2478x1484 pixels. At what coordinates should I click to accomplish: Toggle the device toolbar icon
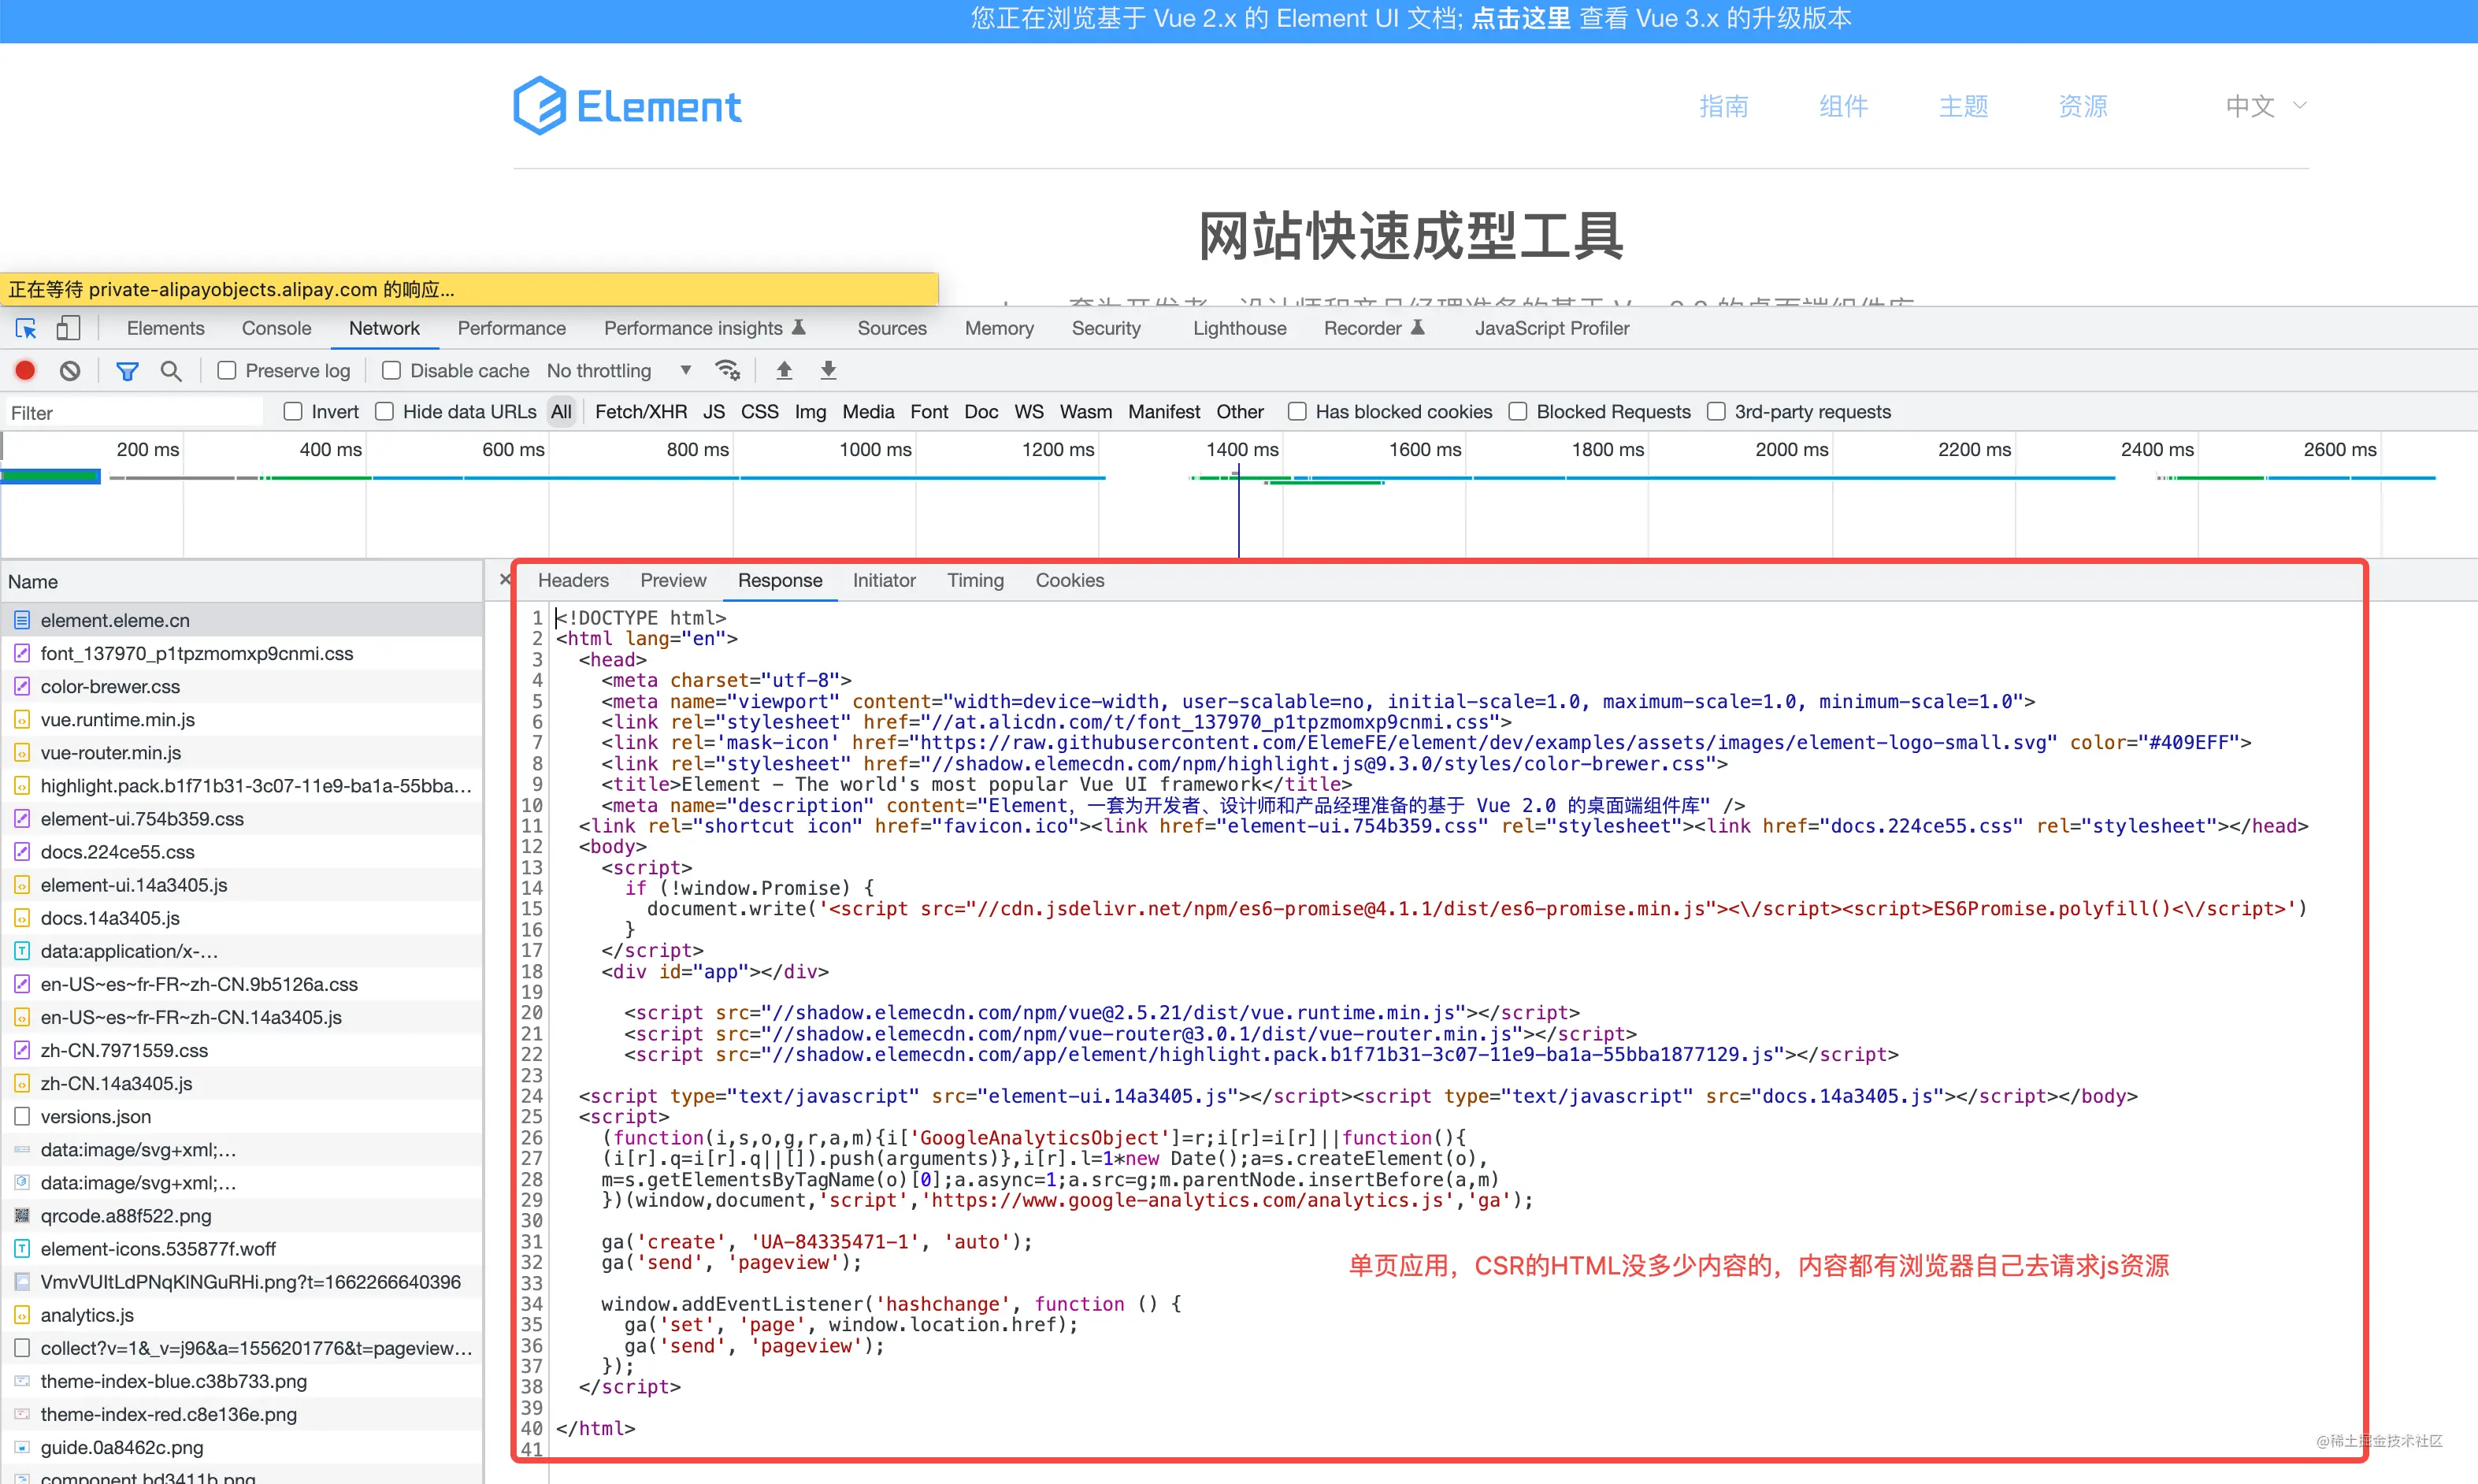click(x=68, y=328)
